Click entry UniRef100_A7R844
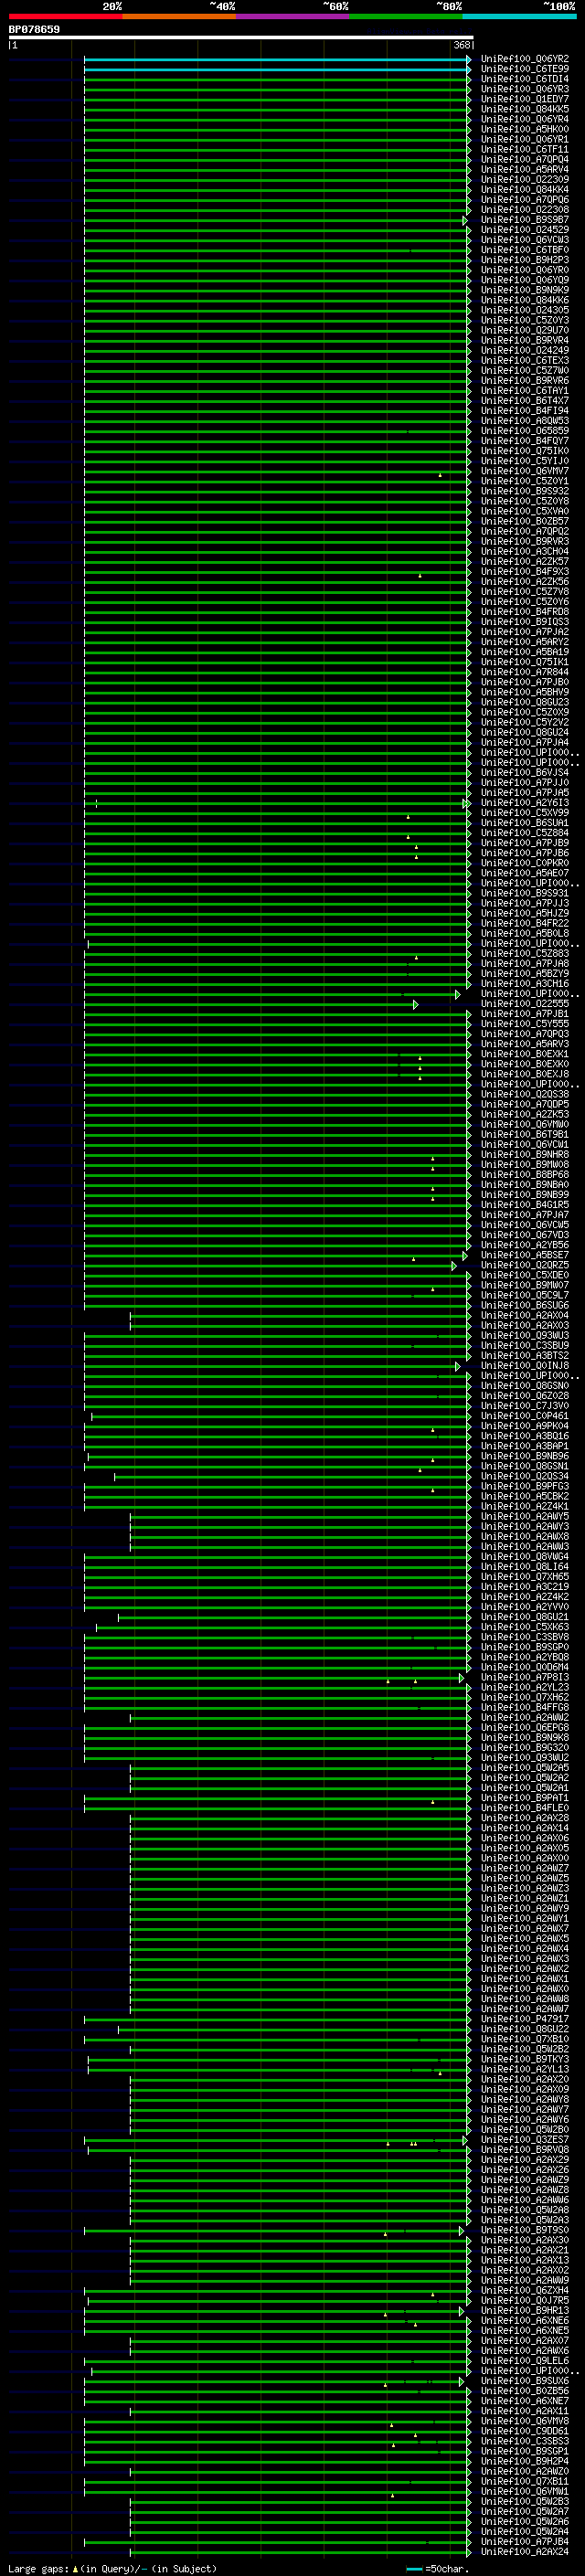The height and width of the screenshot is (2576, 585). pyautogui.click(x=525, y=672)
